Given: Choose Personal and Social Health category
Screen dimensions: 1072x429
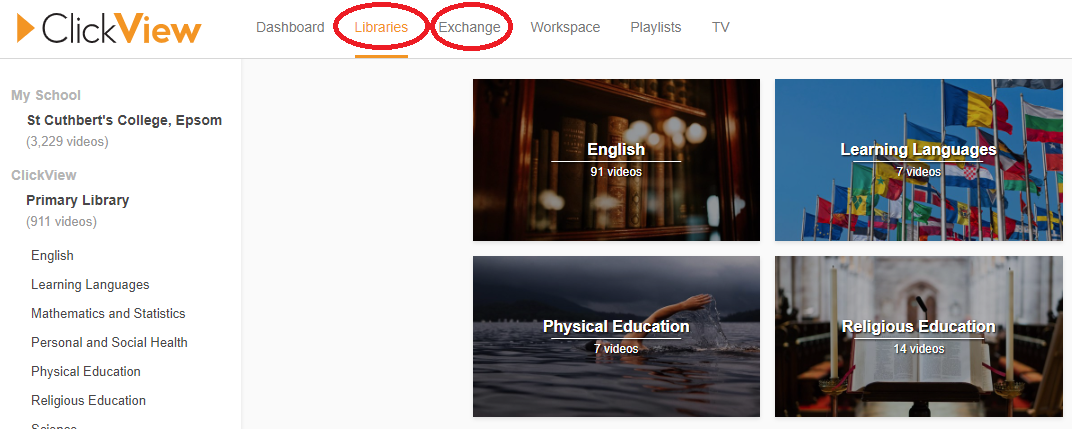Looking at the screenshot, I should [109, 342].
